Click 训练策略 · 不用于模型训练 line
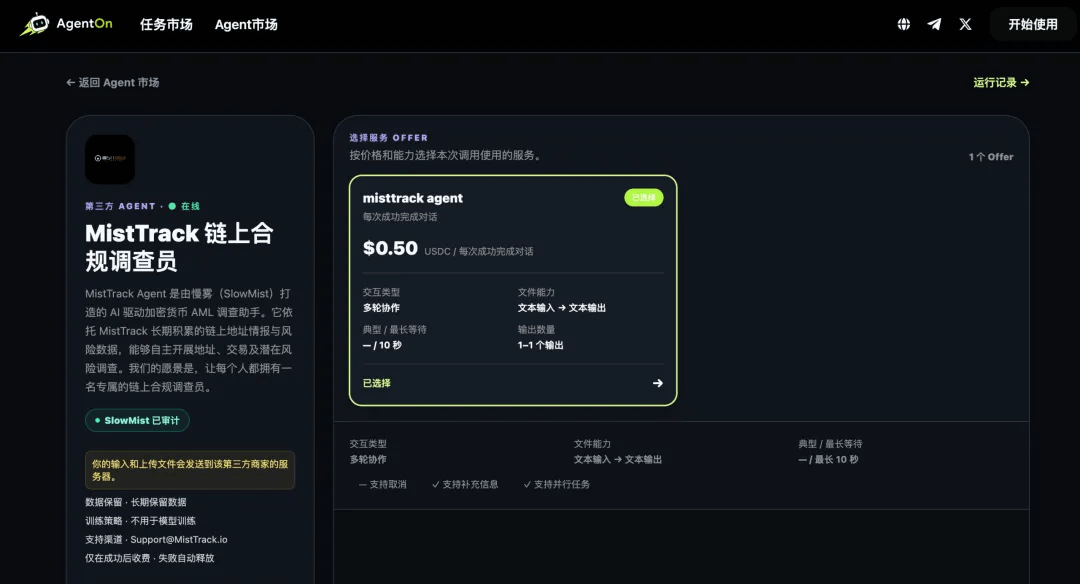 coord(141,521)
